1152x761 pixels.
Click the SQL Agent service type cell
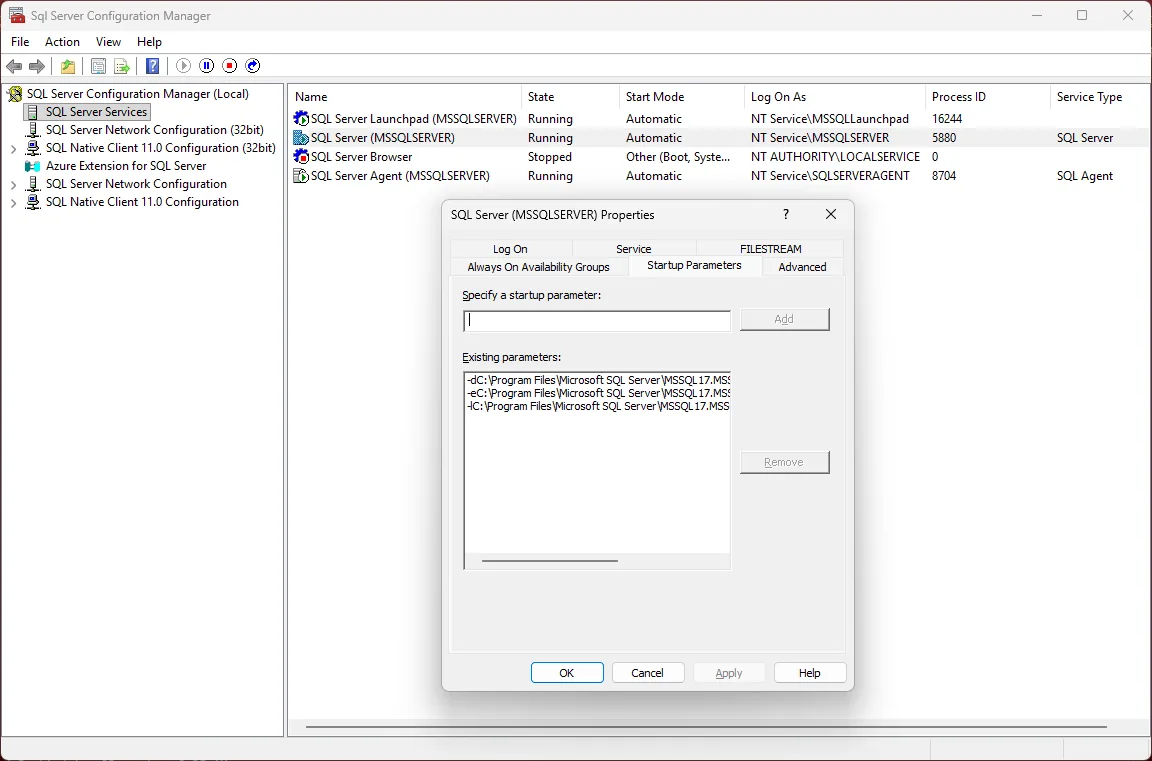click(1085, 176)
